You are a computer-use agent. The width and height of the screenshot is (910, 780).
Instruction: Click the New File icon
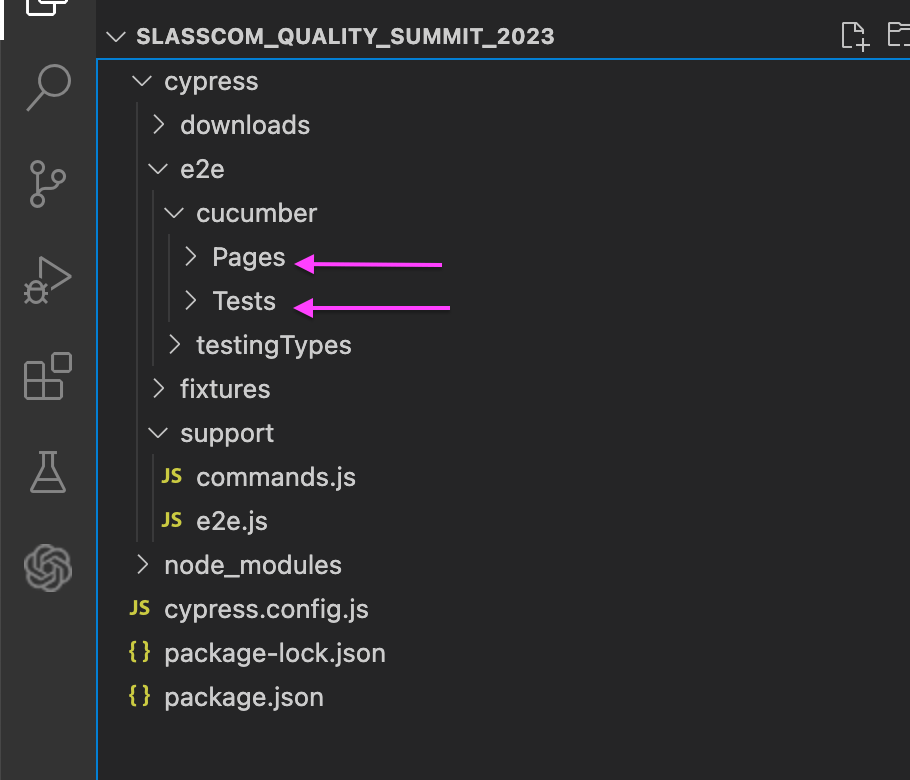[x=855, y=35]
